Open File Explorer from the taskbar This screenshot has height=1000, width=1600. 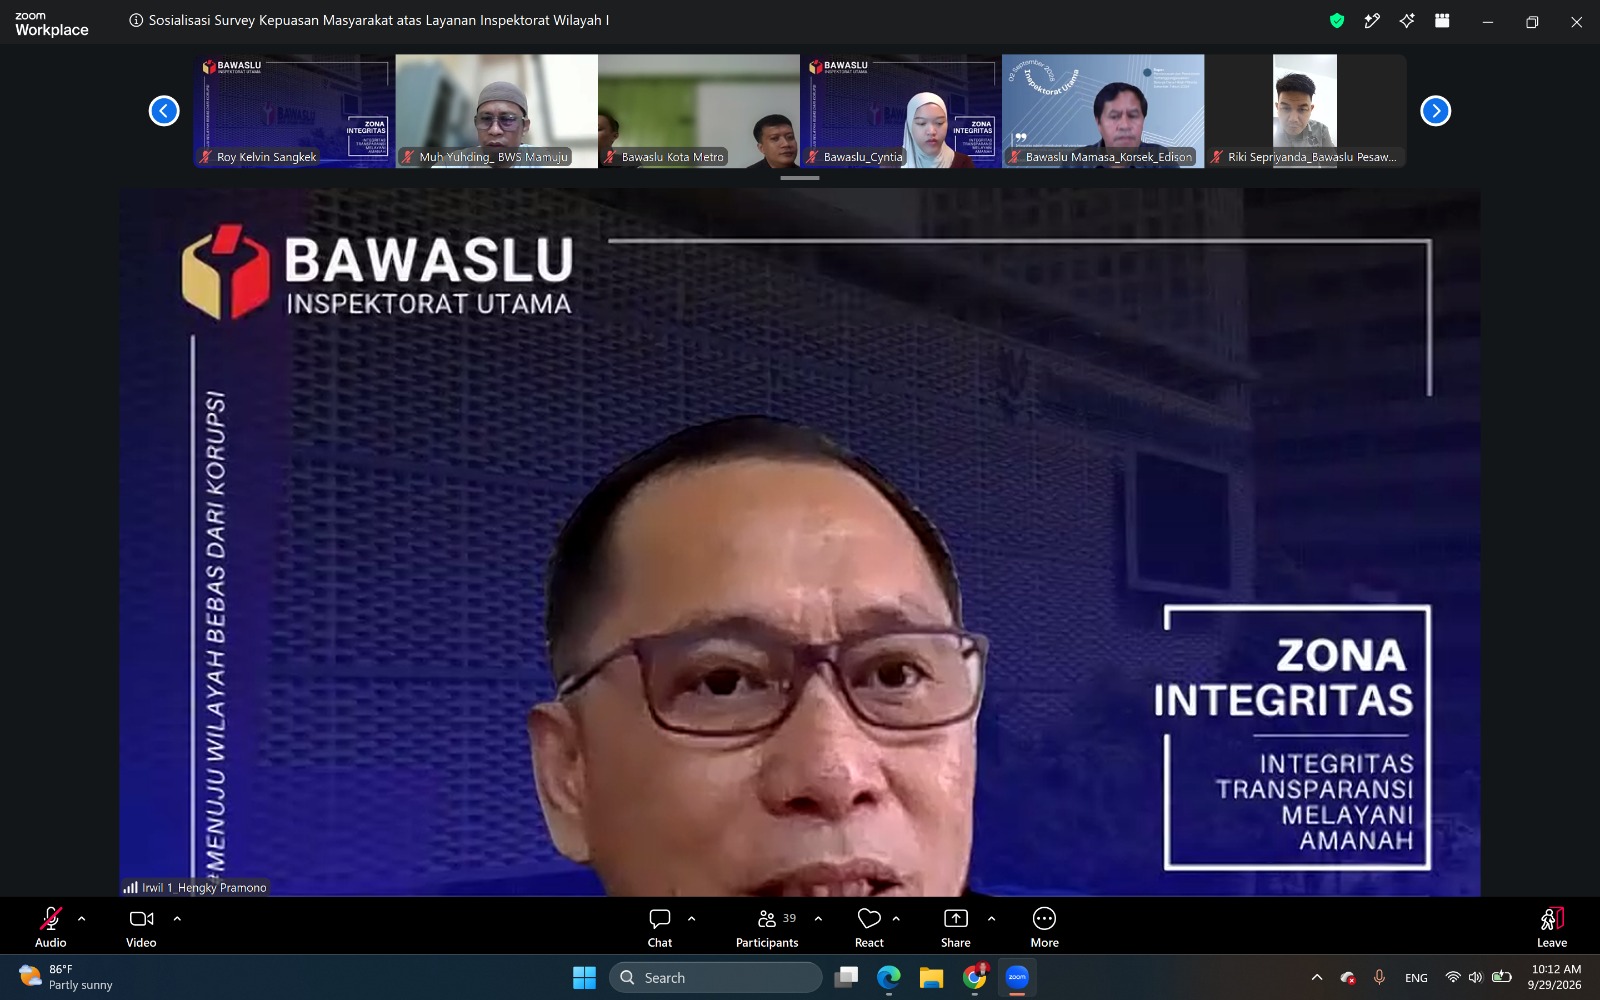pyautogui.click(x=931, y=977)
